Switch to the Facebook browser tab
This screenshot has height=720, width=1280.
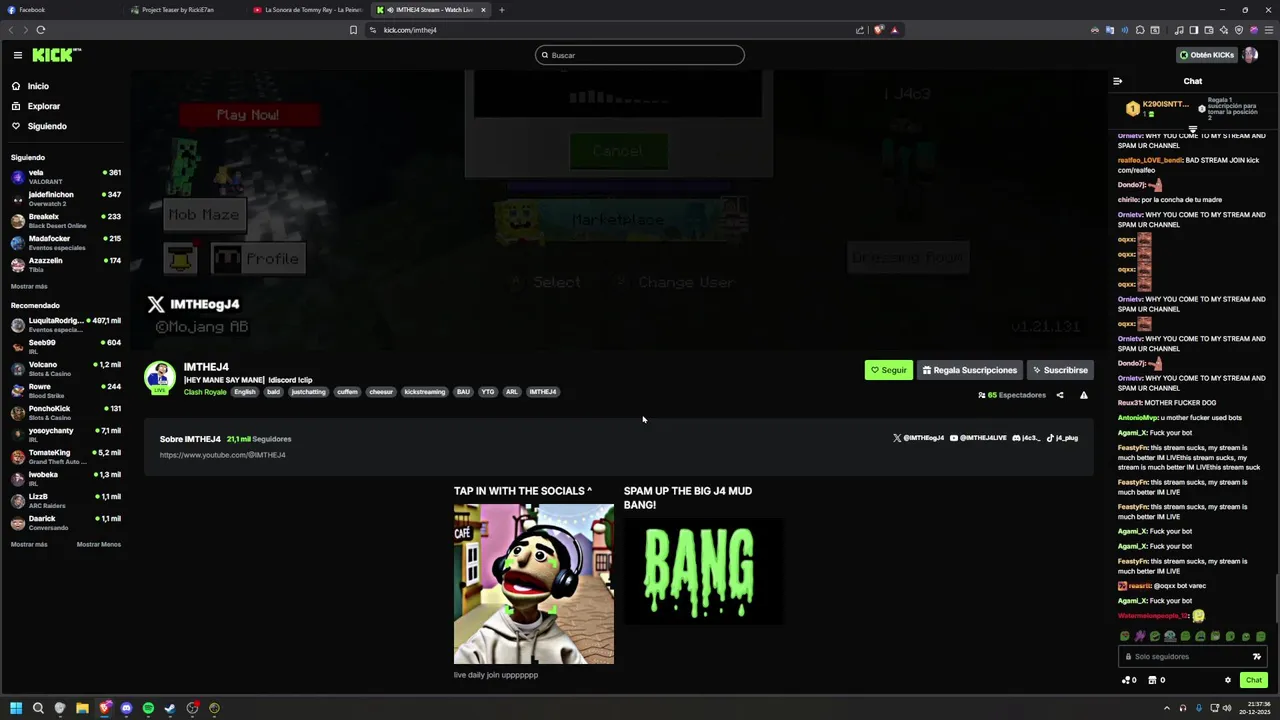coord(60,10)
